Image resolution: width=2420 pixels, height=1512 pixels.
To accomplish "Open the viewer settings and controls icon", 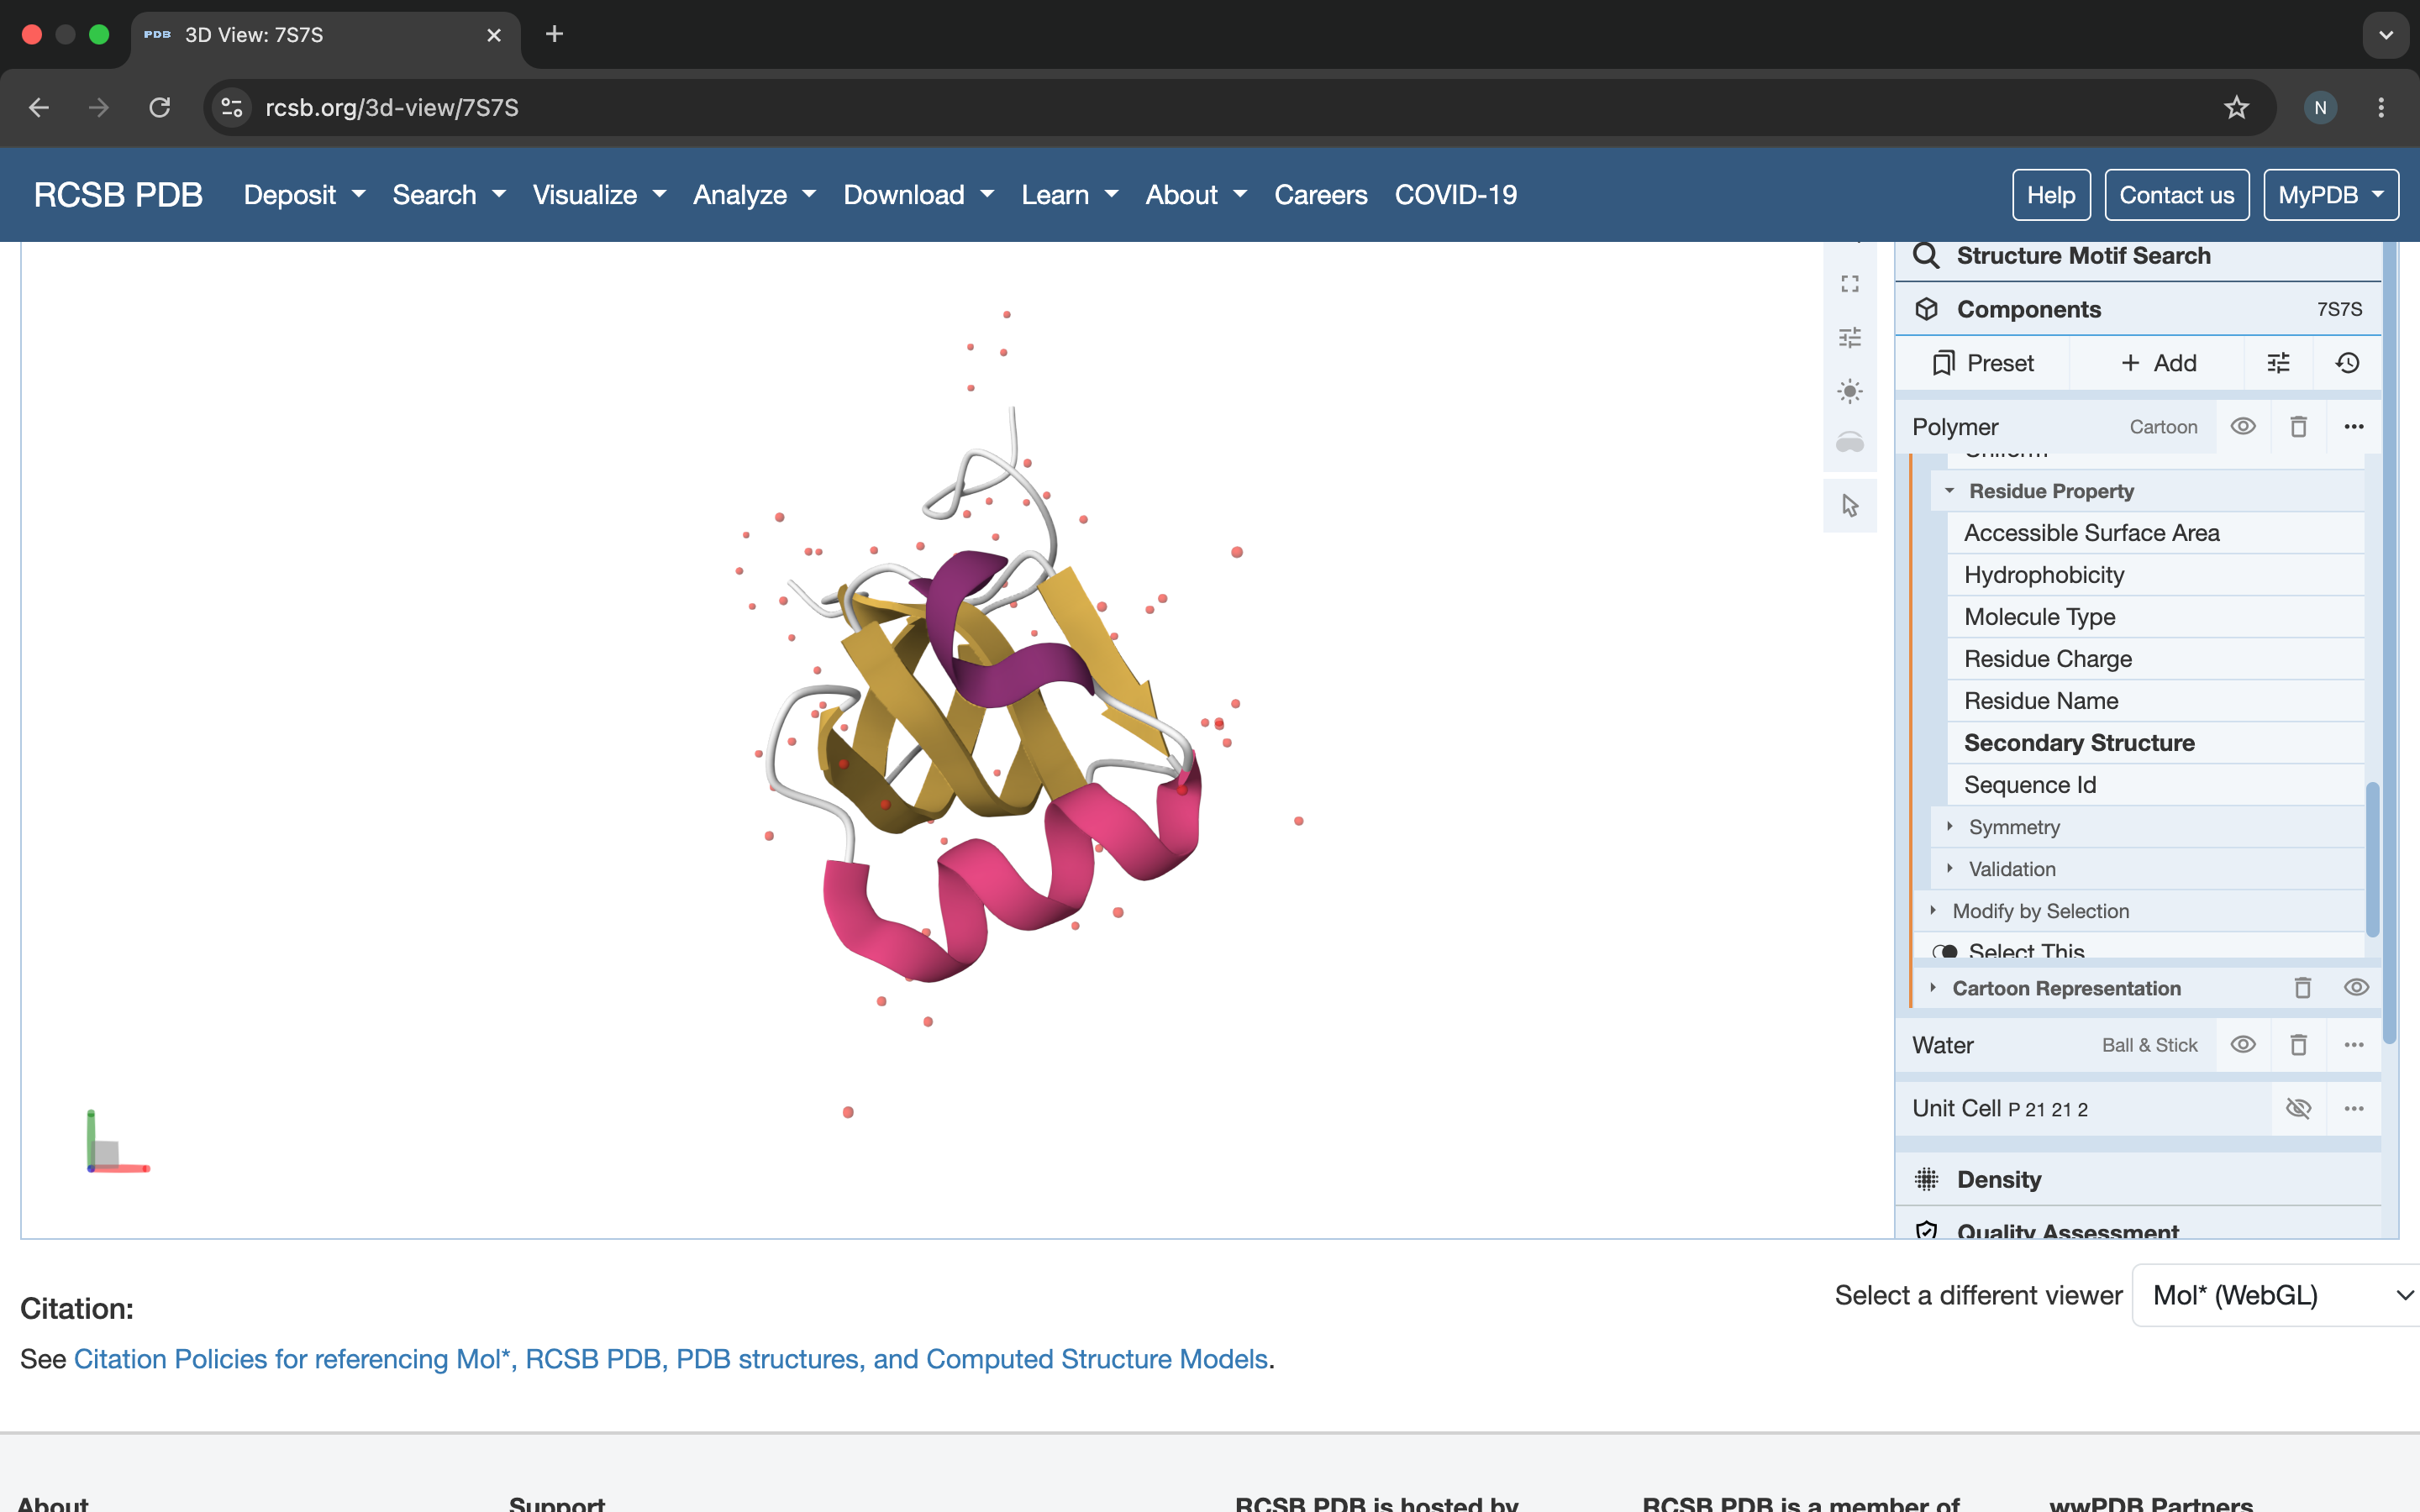I will coord(1849,337).
